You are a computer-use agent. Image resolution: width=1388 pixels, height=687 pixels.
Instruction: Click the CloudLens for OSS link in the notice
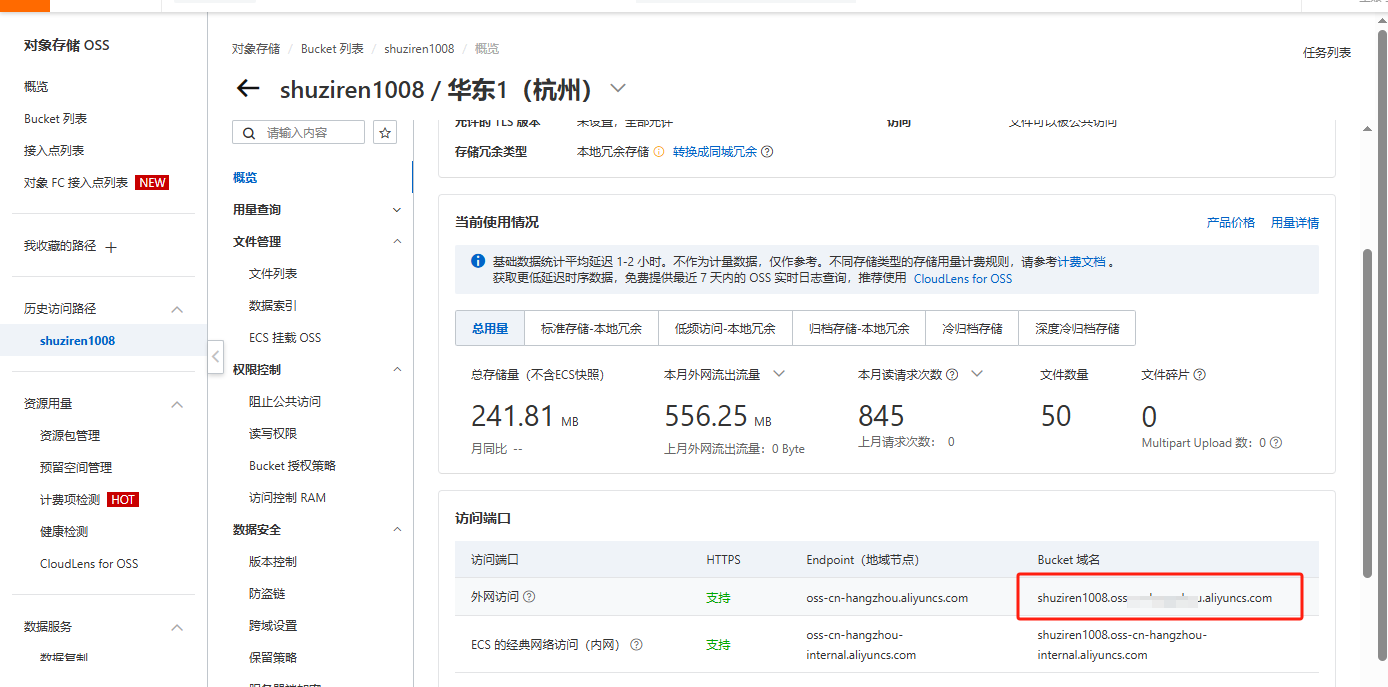tap(963, 279)
